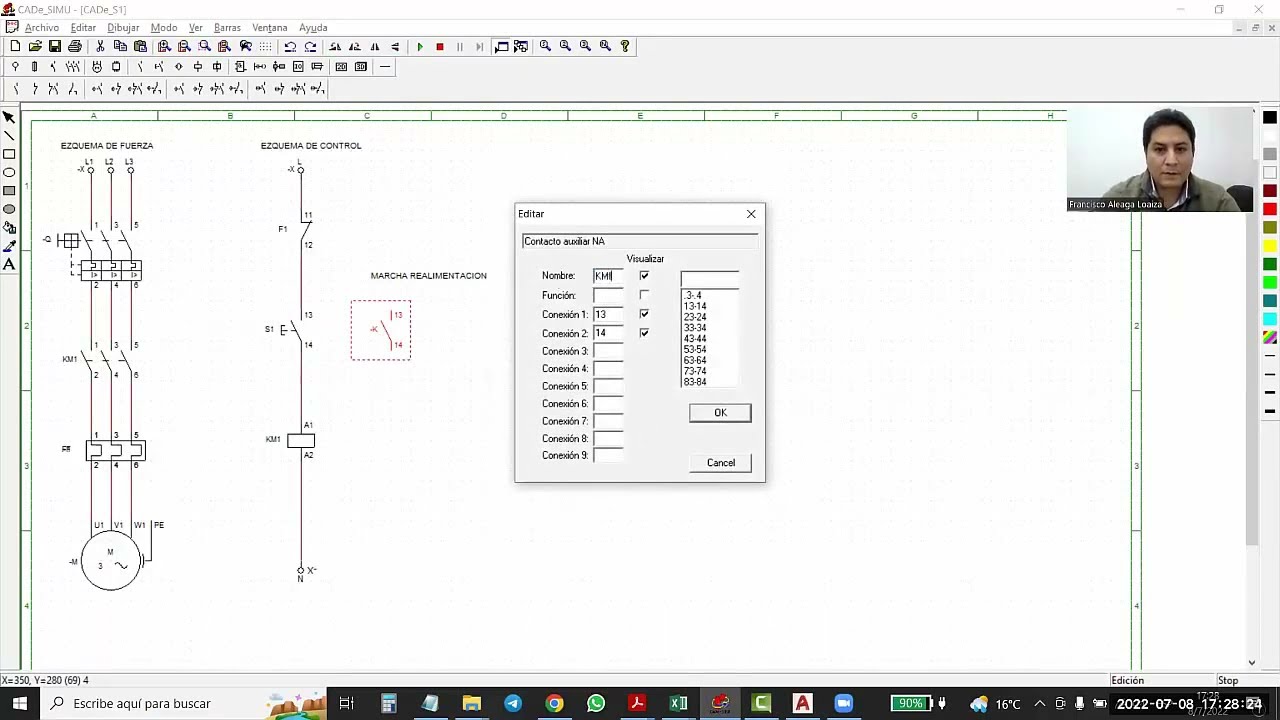Open Chrome from the taskbar
The image size is (1280, 720).
pyautogui.click(x=554, y=703)
